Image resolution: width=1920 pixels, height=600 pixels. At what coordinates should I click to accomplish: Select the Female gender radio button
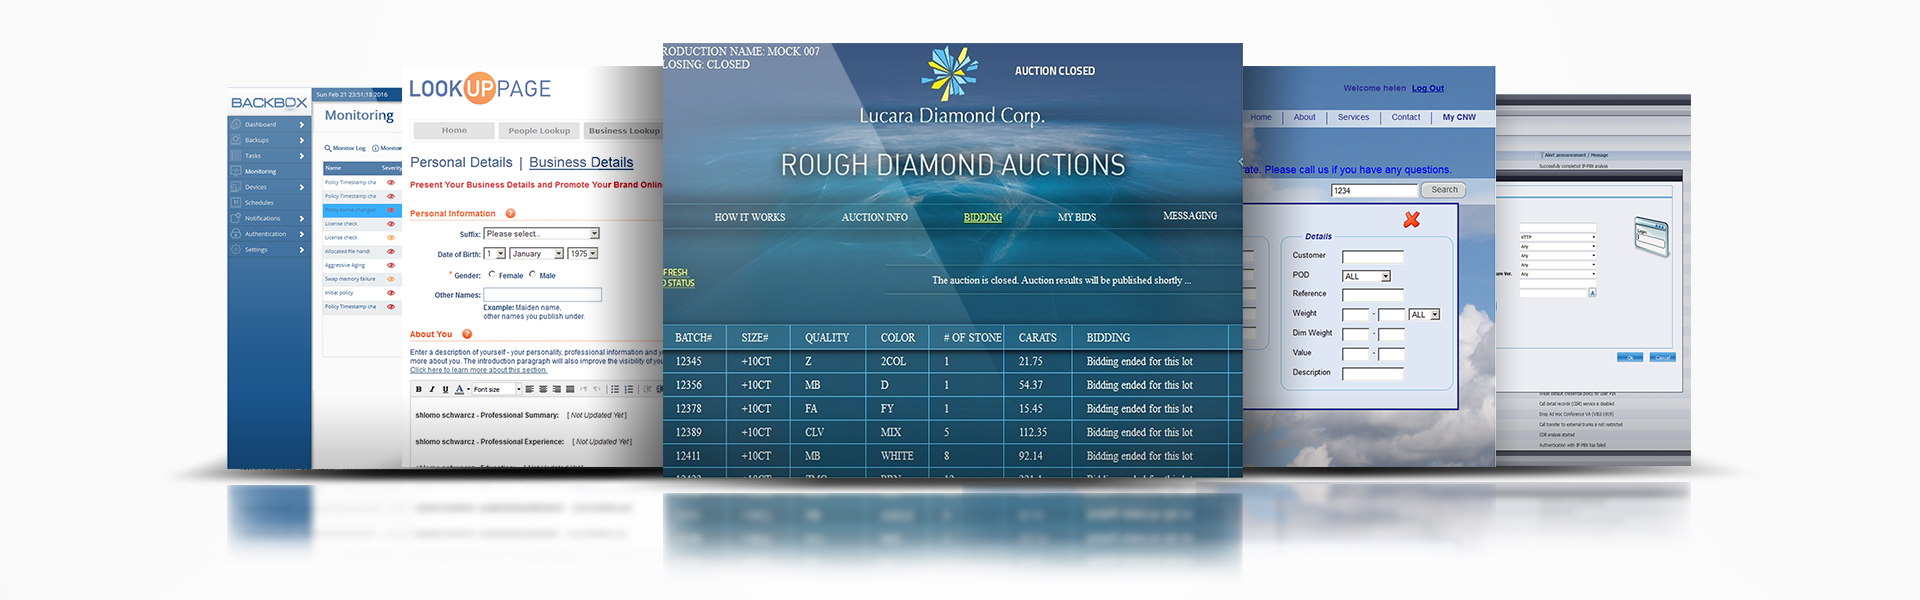[492, 275]
